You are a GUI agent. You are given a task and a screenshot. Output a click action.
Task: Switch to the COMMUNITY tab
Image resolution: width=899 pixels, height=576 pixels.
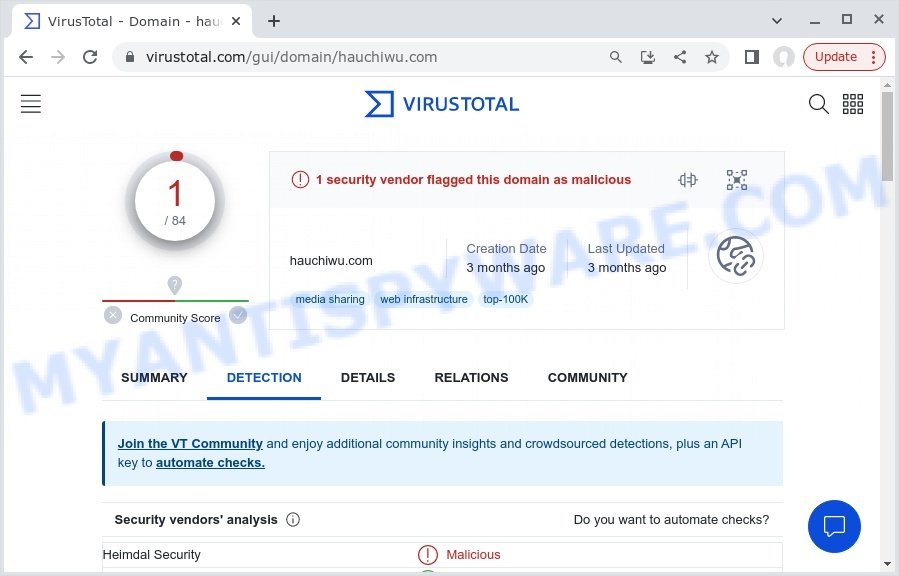pyautogui.click(x=587, y=378)
